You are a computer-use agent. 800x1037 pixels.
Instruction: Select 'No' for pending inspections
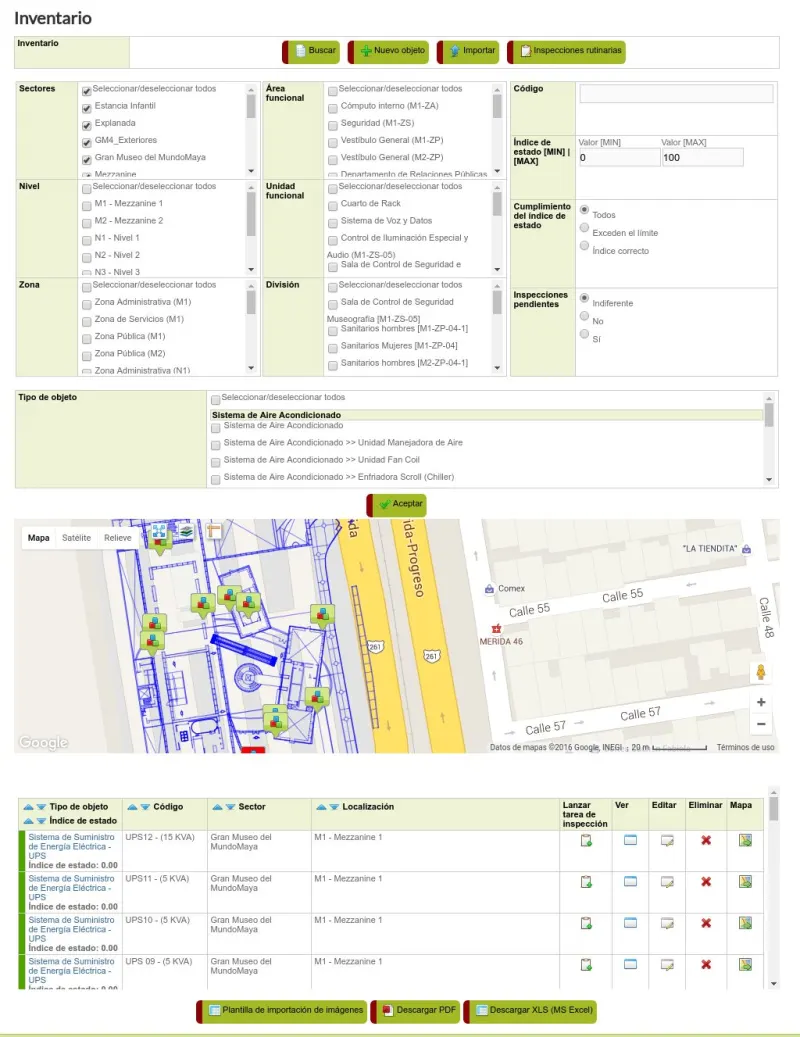click(584, 315)
